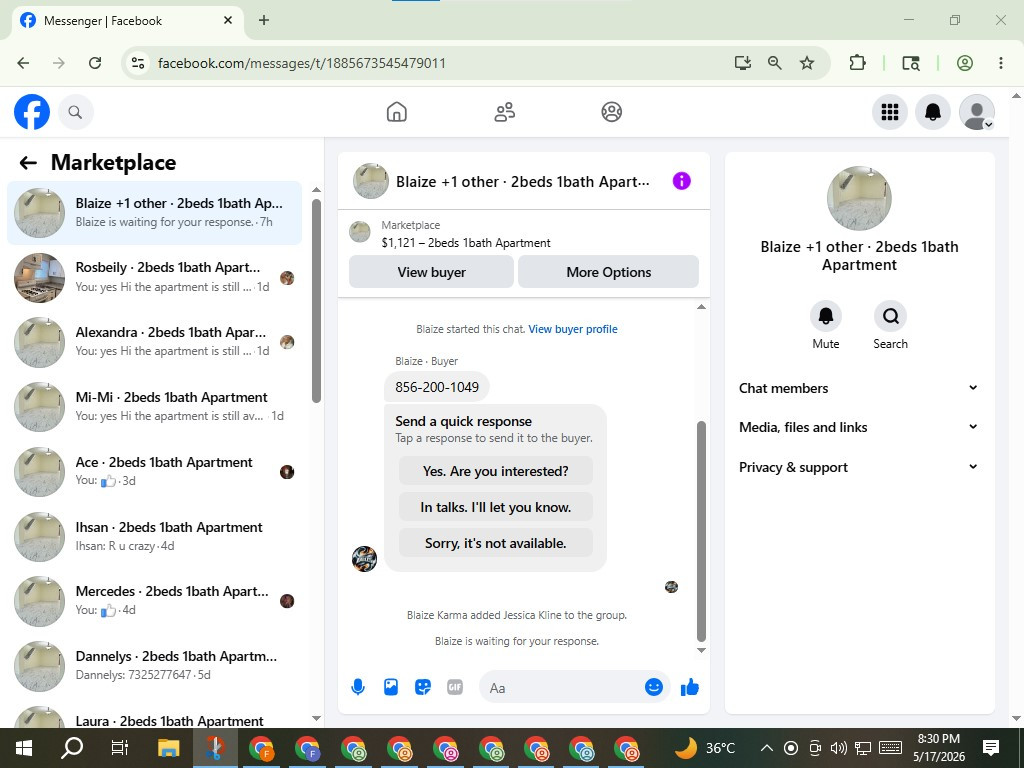1024x768 pixels.
Task: Select the Messenger | Facebook tab
Action: pos(127,21)
